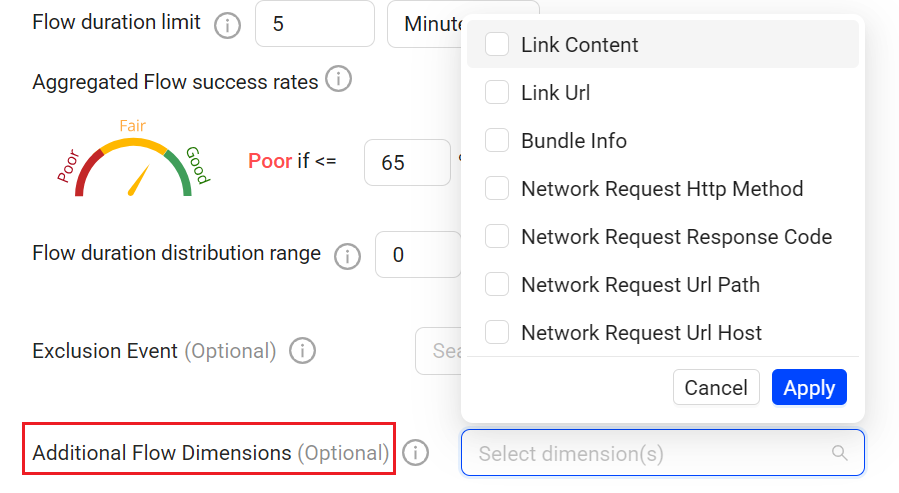
Task: Click the Poor threshold field showing 65
Action: (x=406, y=162)
